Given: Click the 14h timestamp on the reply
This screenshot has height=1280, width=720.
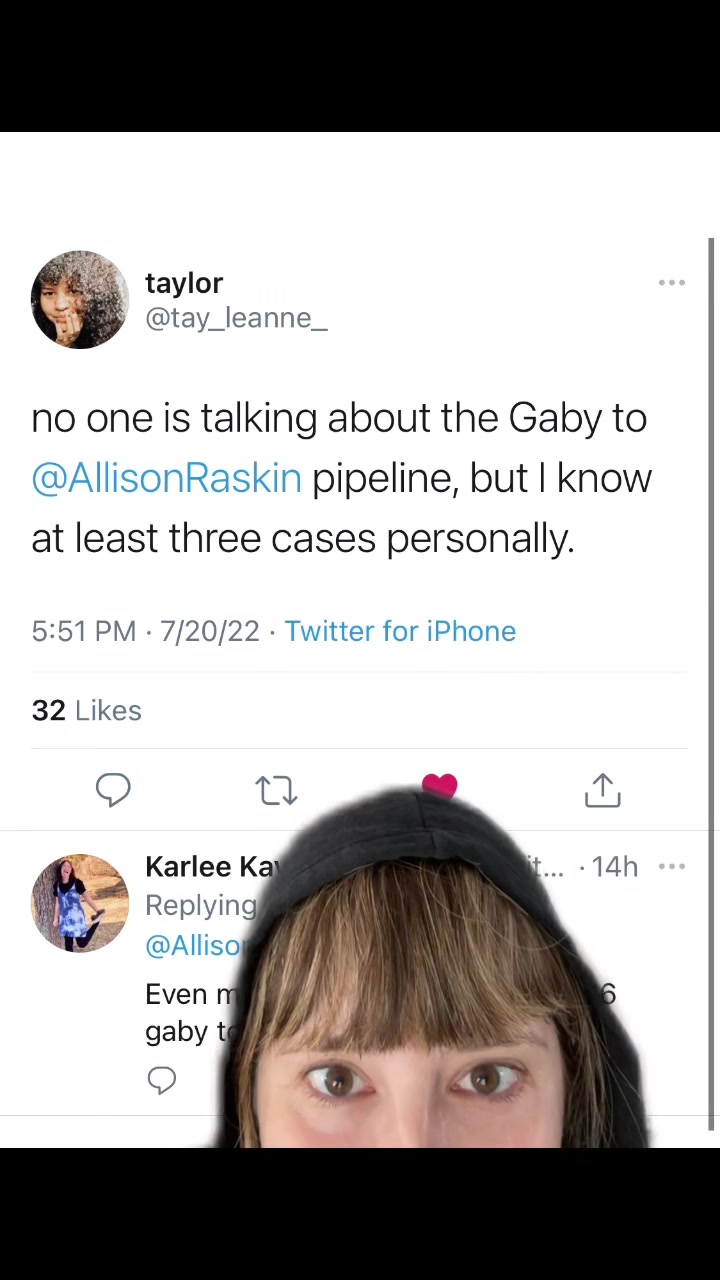Looking at the screenshot, I should coord(614,866).
